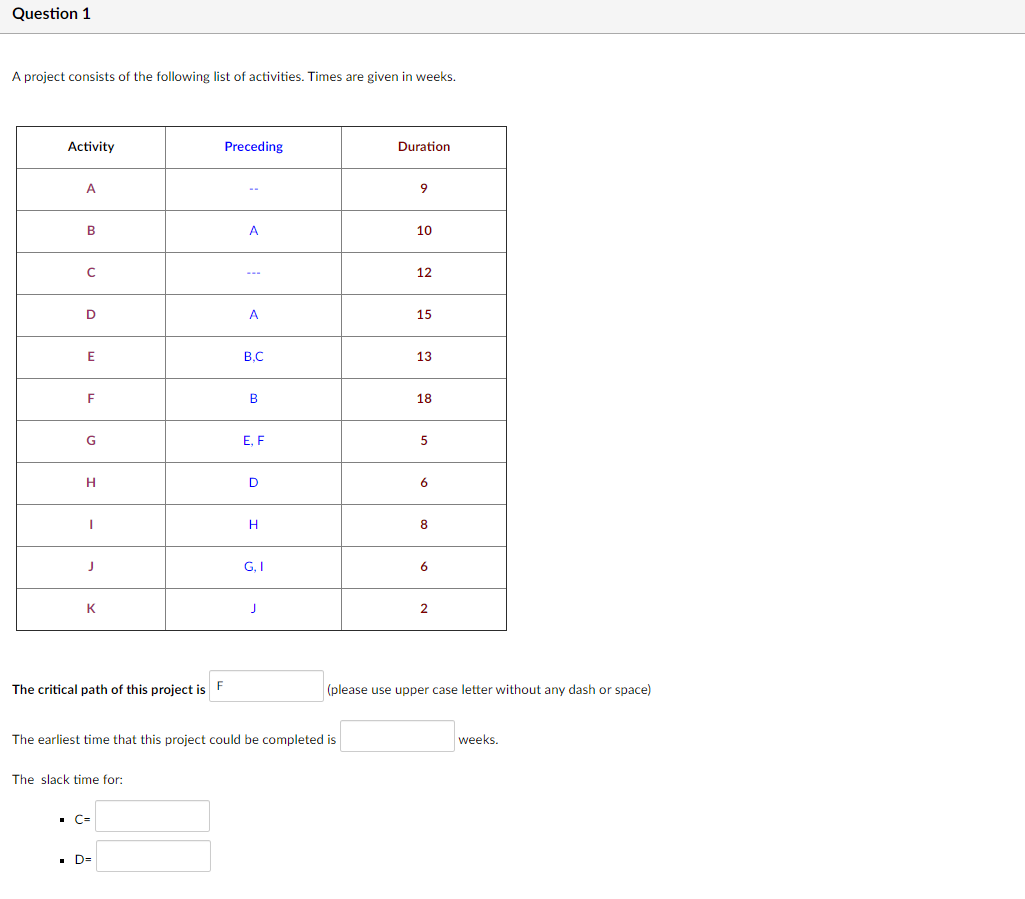Click the earliest completion time input box
The width and height of the screenshot is (1025, 899).
(396, 736)
